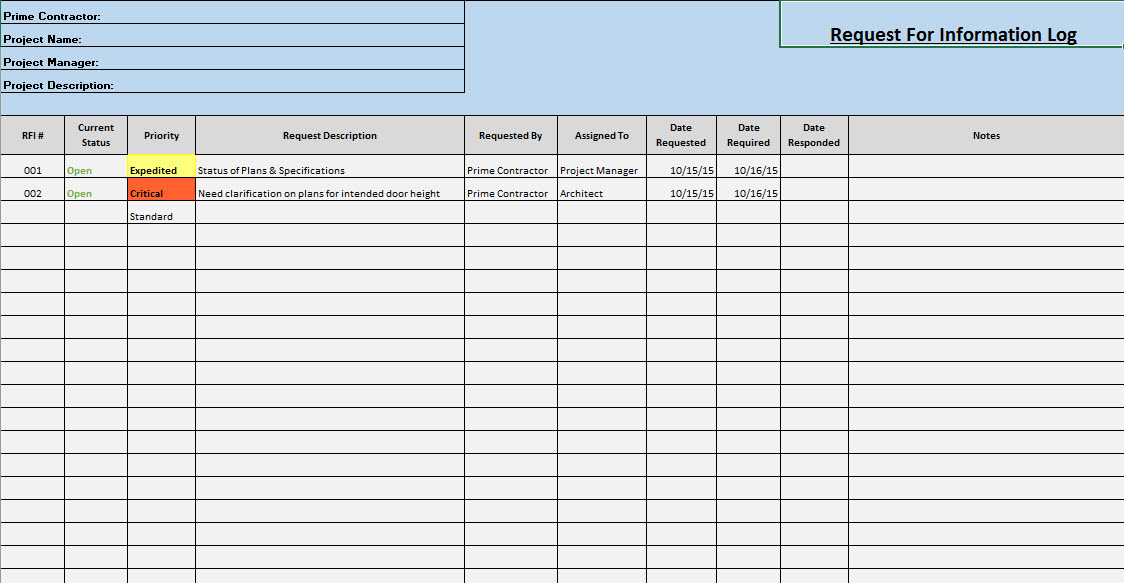Click the Request For Information Log title
Image resolution: width=1124 pixels, height=583 pixels.
[953, 34]
